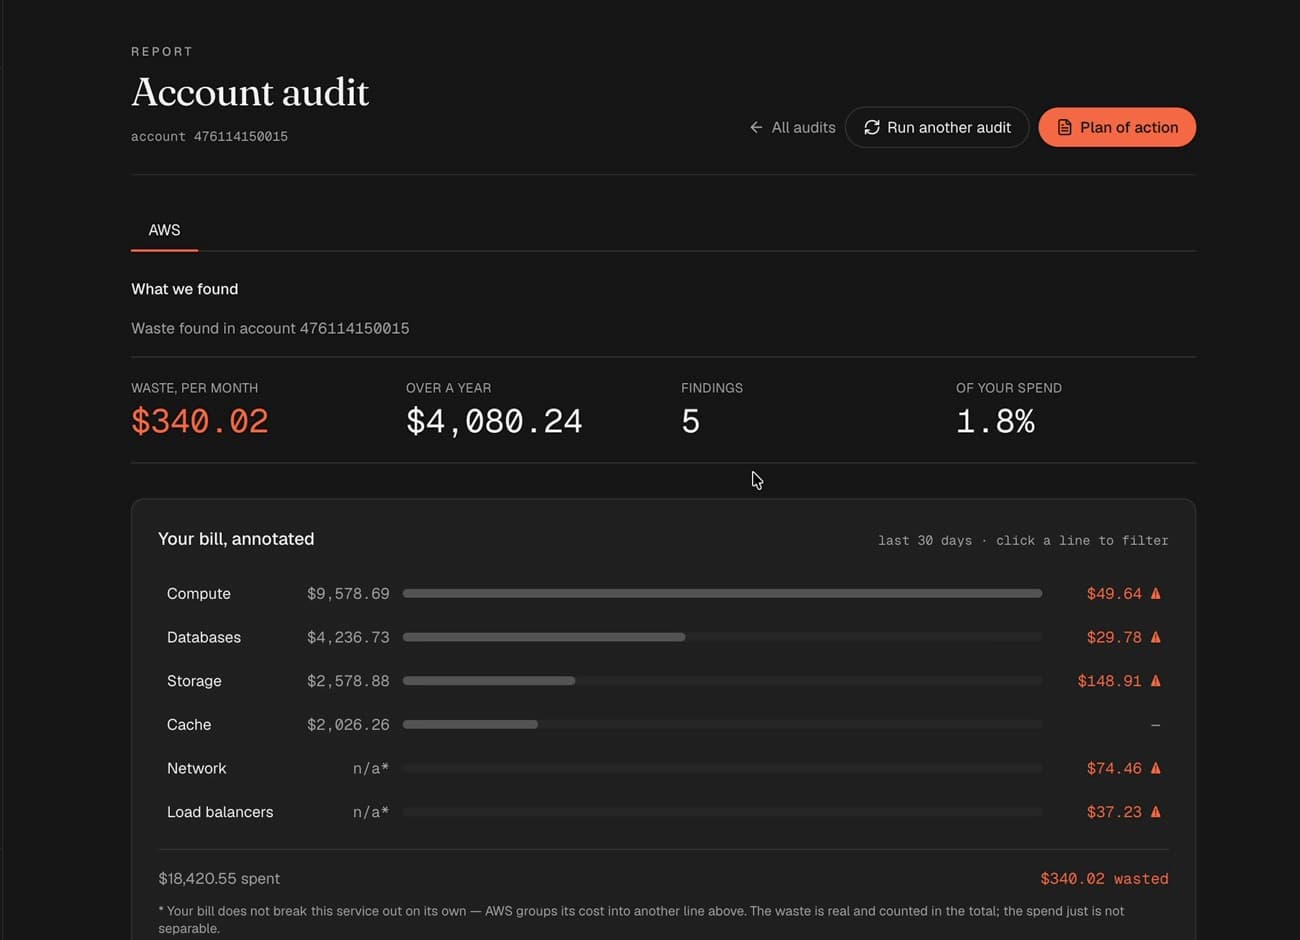Click the $9,578.69 Compute amount
Viewport: 1300px width, 940px height.
(x=348, y=593)
